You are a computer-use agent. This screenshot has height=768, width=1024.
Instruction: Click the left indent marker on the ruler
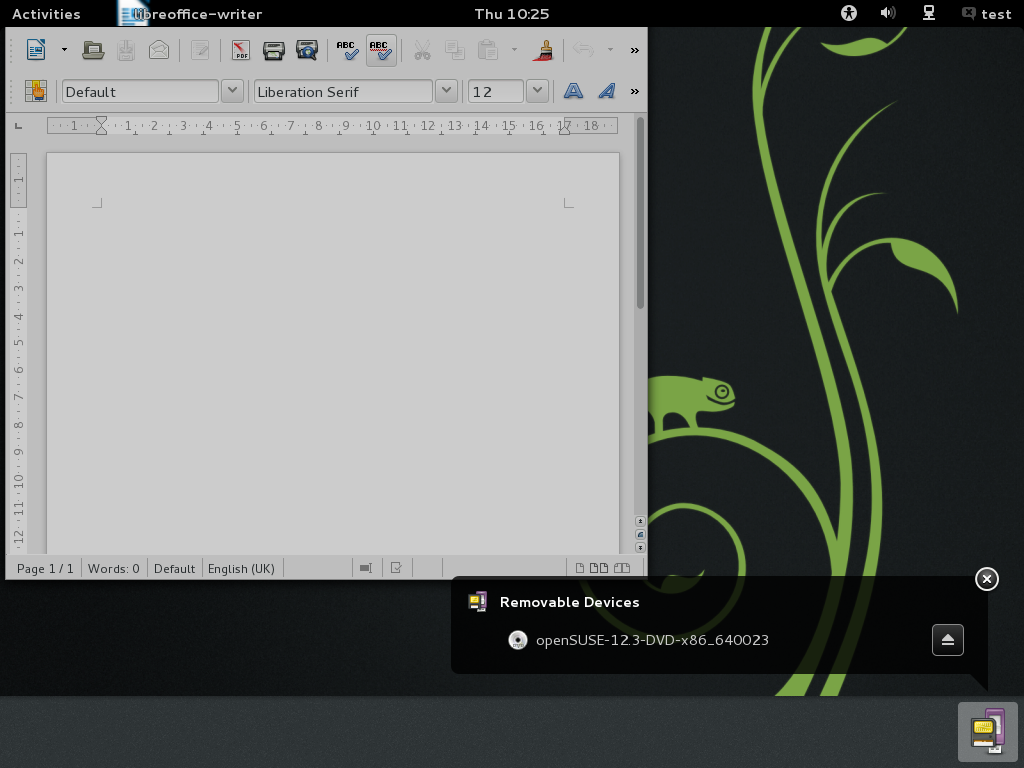point(101,126)
